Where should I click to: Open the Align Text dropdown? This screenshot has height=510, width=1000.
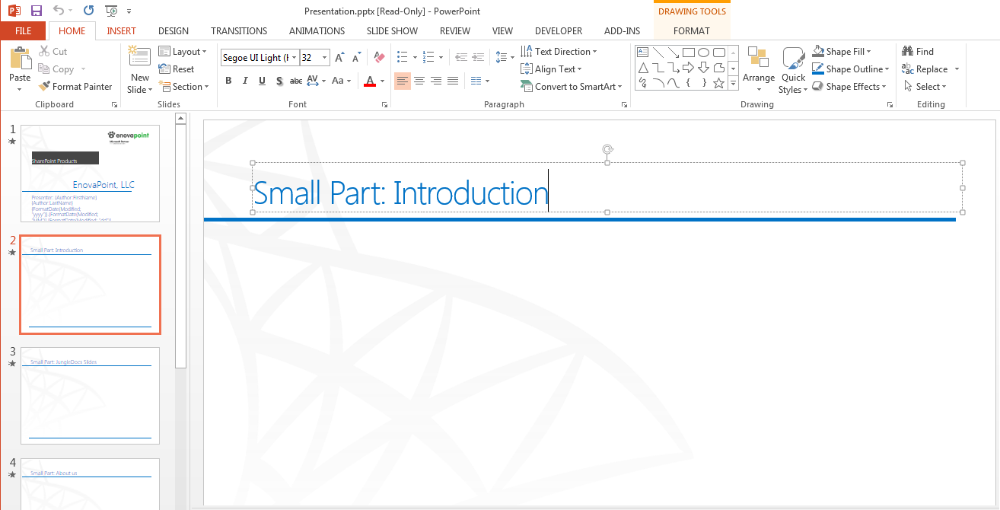(x=552, y=69)
